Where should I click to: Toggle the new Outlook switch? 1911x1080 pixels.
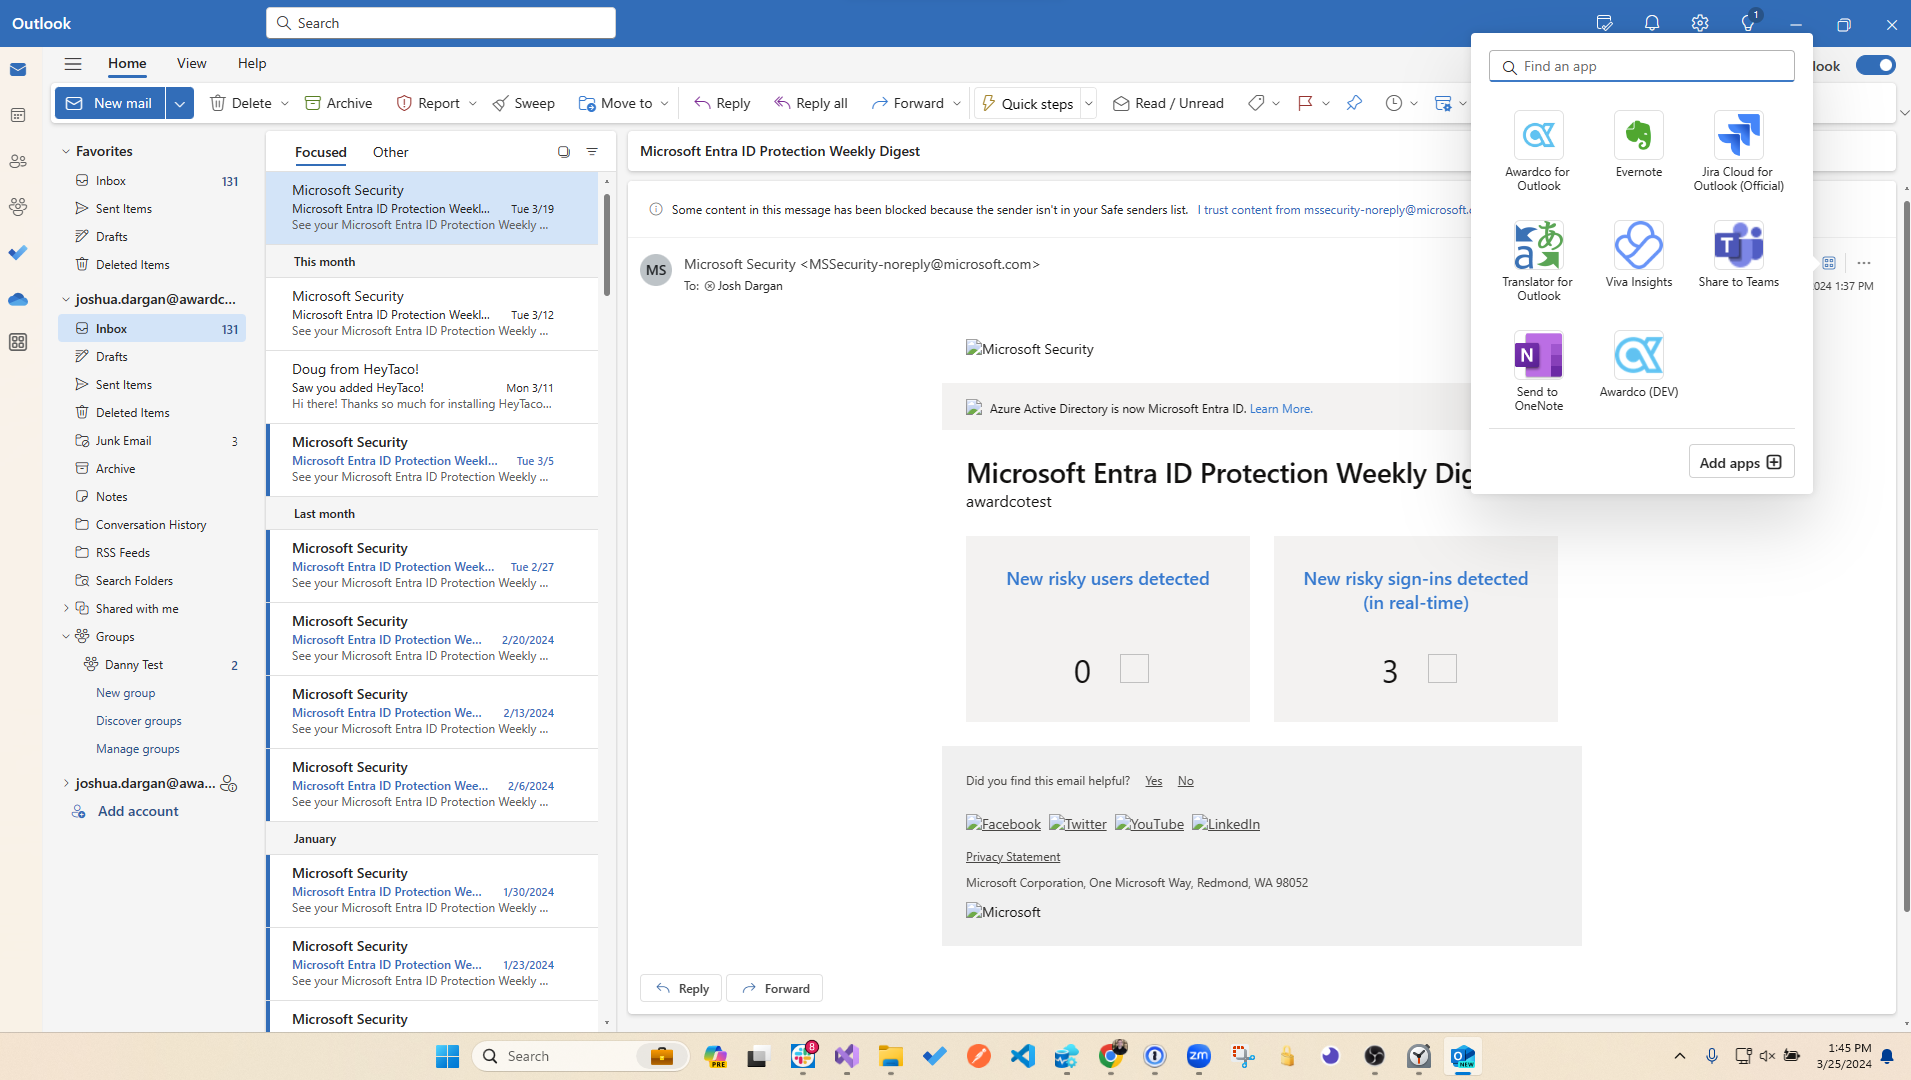1875,64
